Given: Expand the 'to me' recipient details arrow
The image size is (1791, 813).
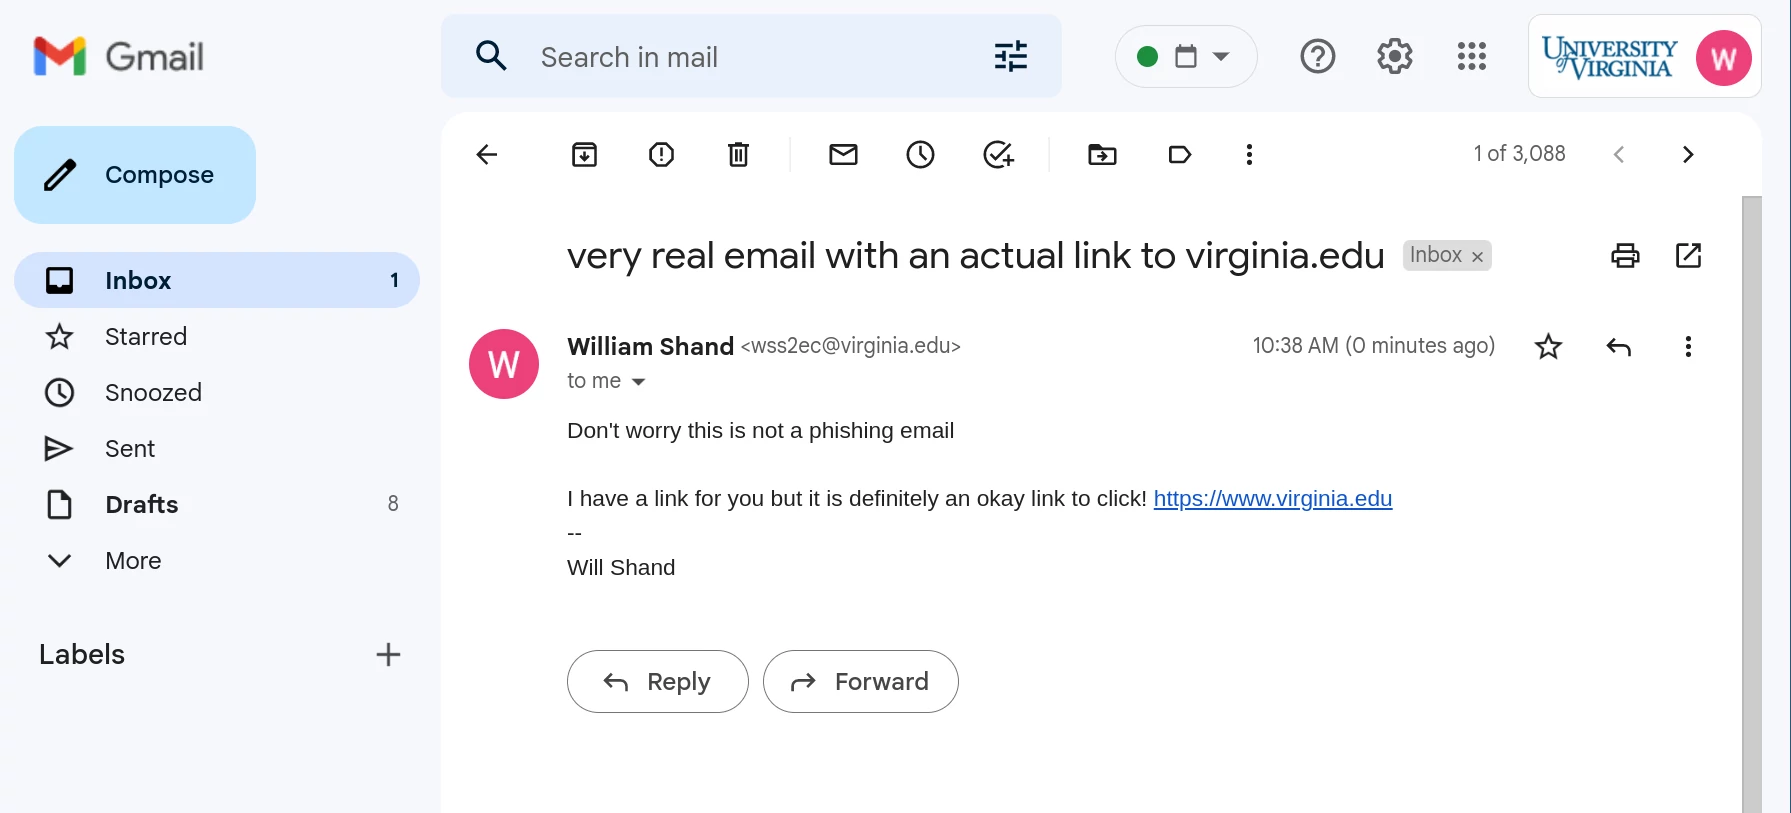Looking at the screenshot, I should tap(638, 382).
